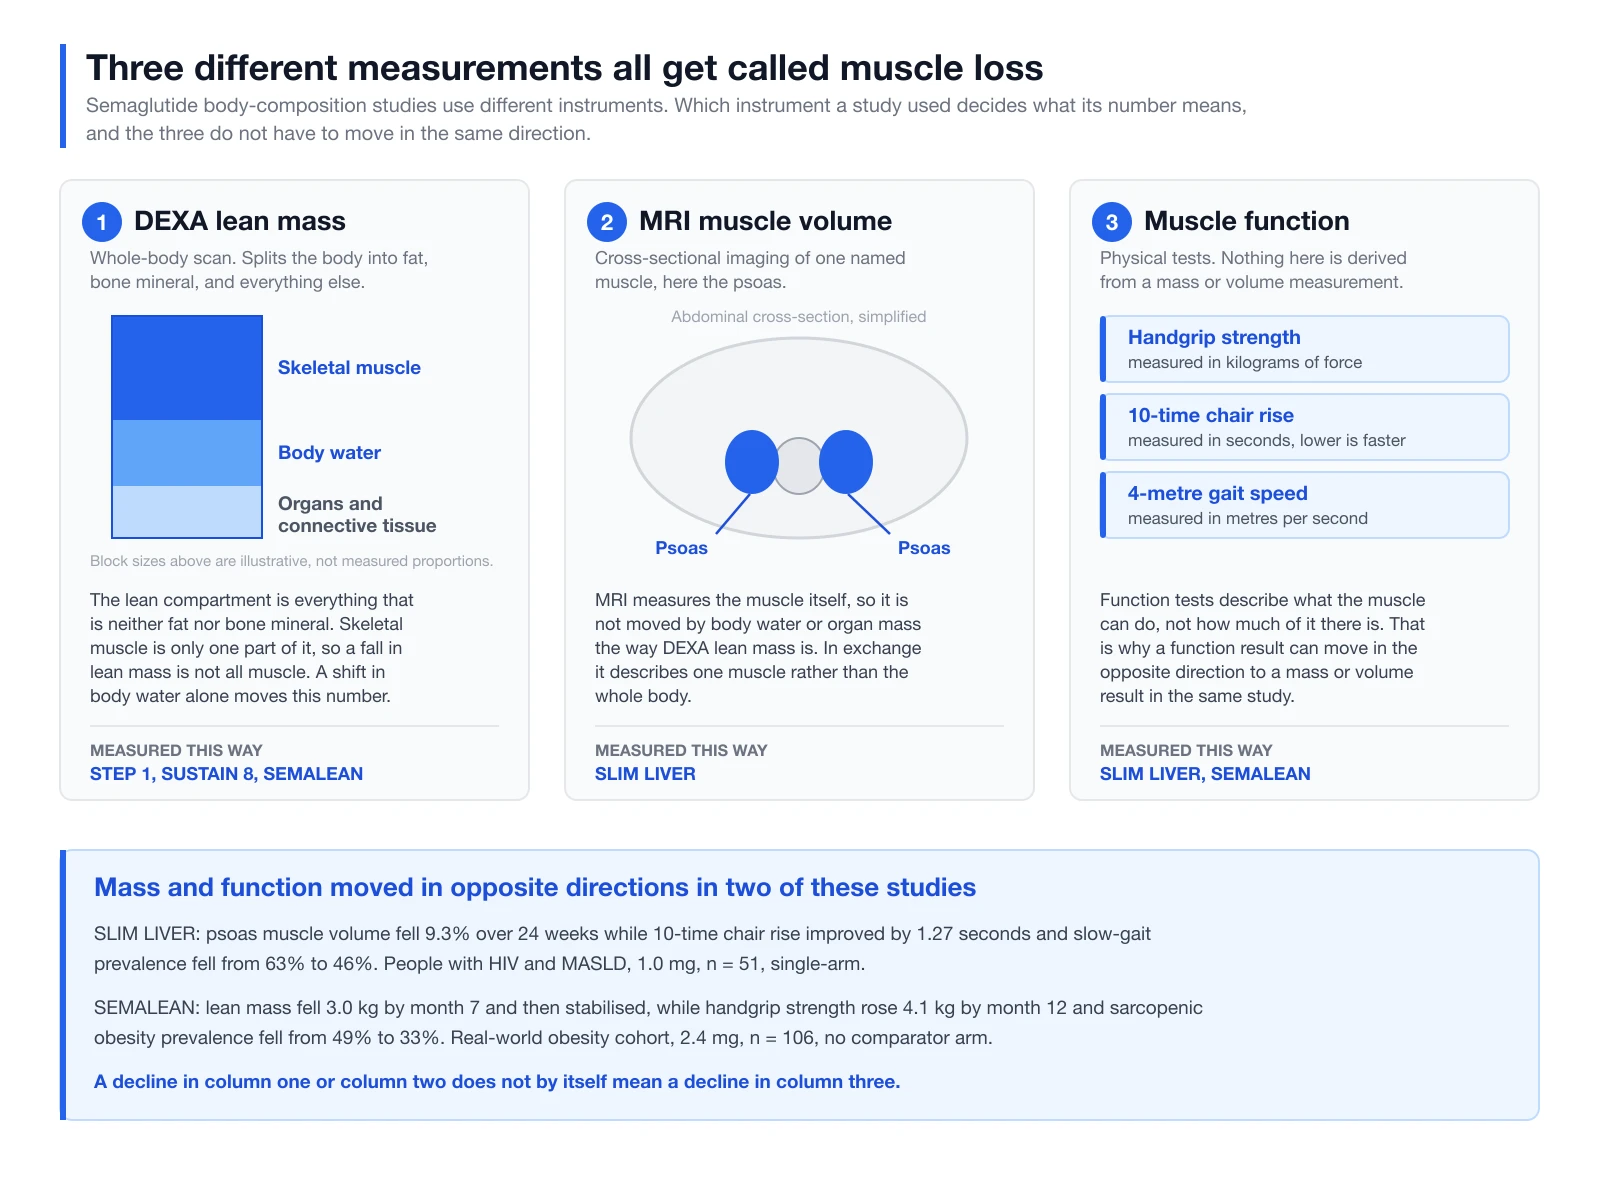
Task: Click SLIM LIVER, SEMALEAN under Muscle function
Action: coord(1205,774)
